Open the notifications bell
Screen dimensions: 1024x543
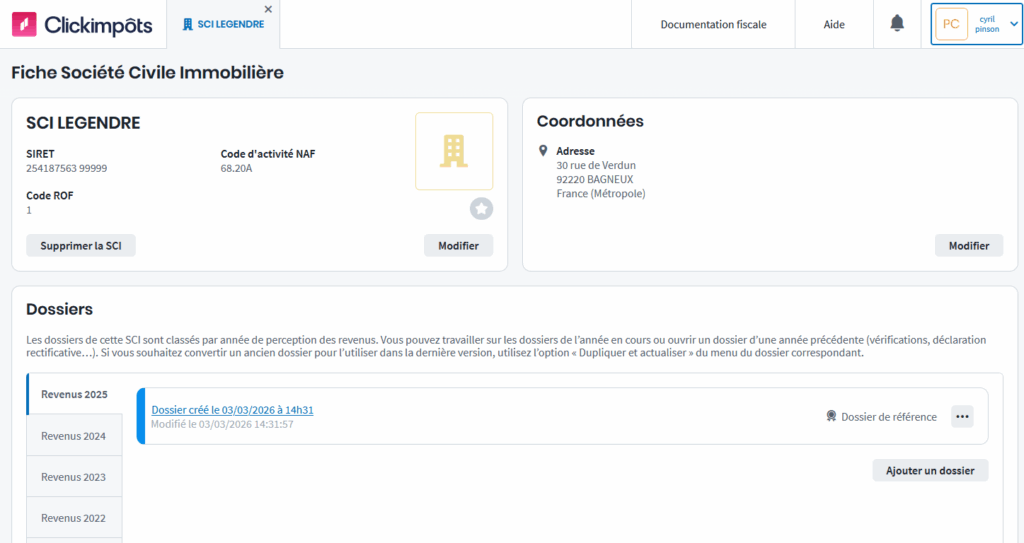(x=897, y=24)
